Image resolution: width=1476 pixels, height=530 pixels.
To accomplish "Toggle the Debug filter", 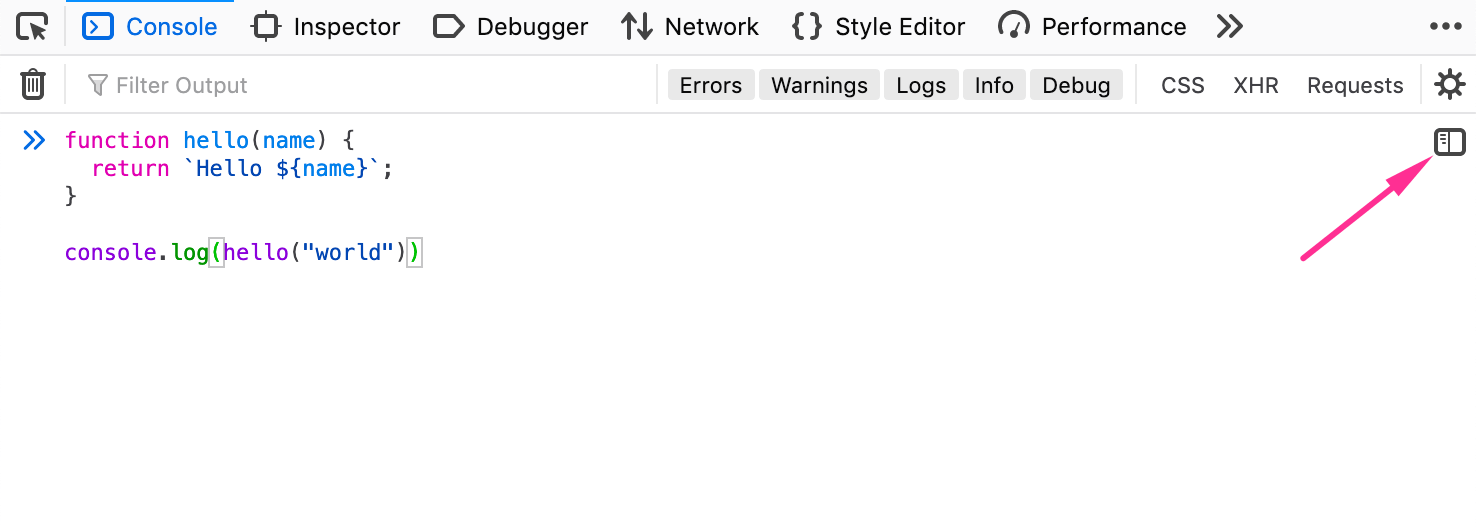I will tap(1076, 86).
